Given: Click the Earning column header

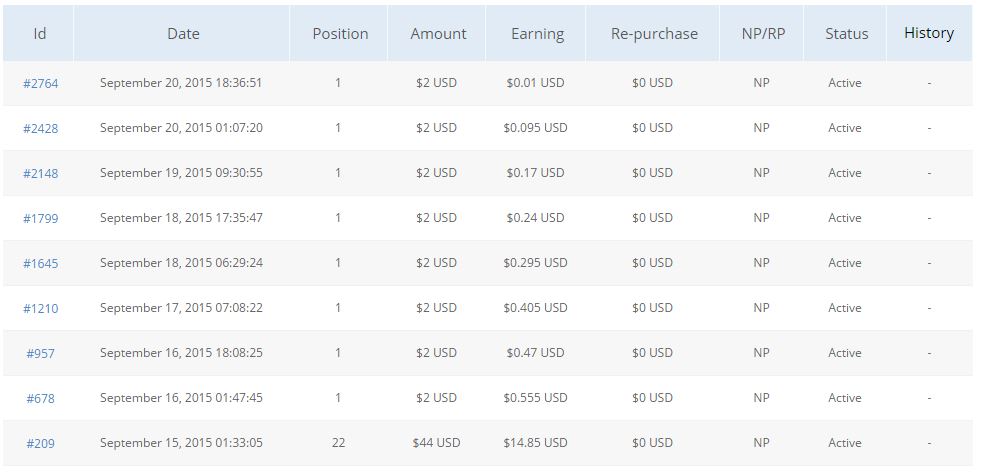Looking at the screenshot, I should 537,33.
